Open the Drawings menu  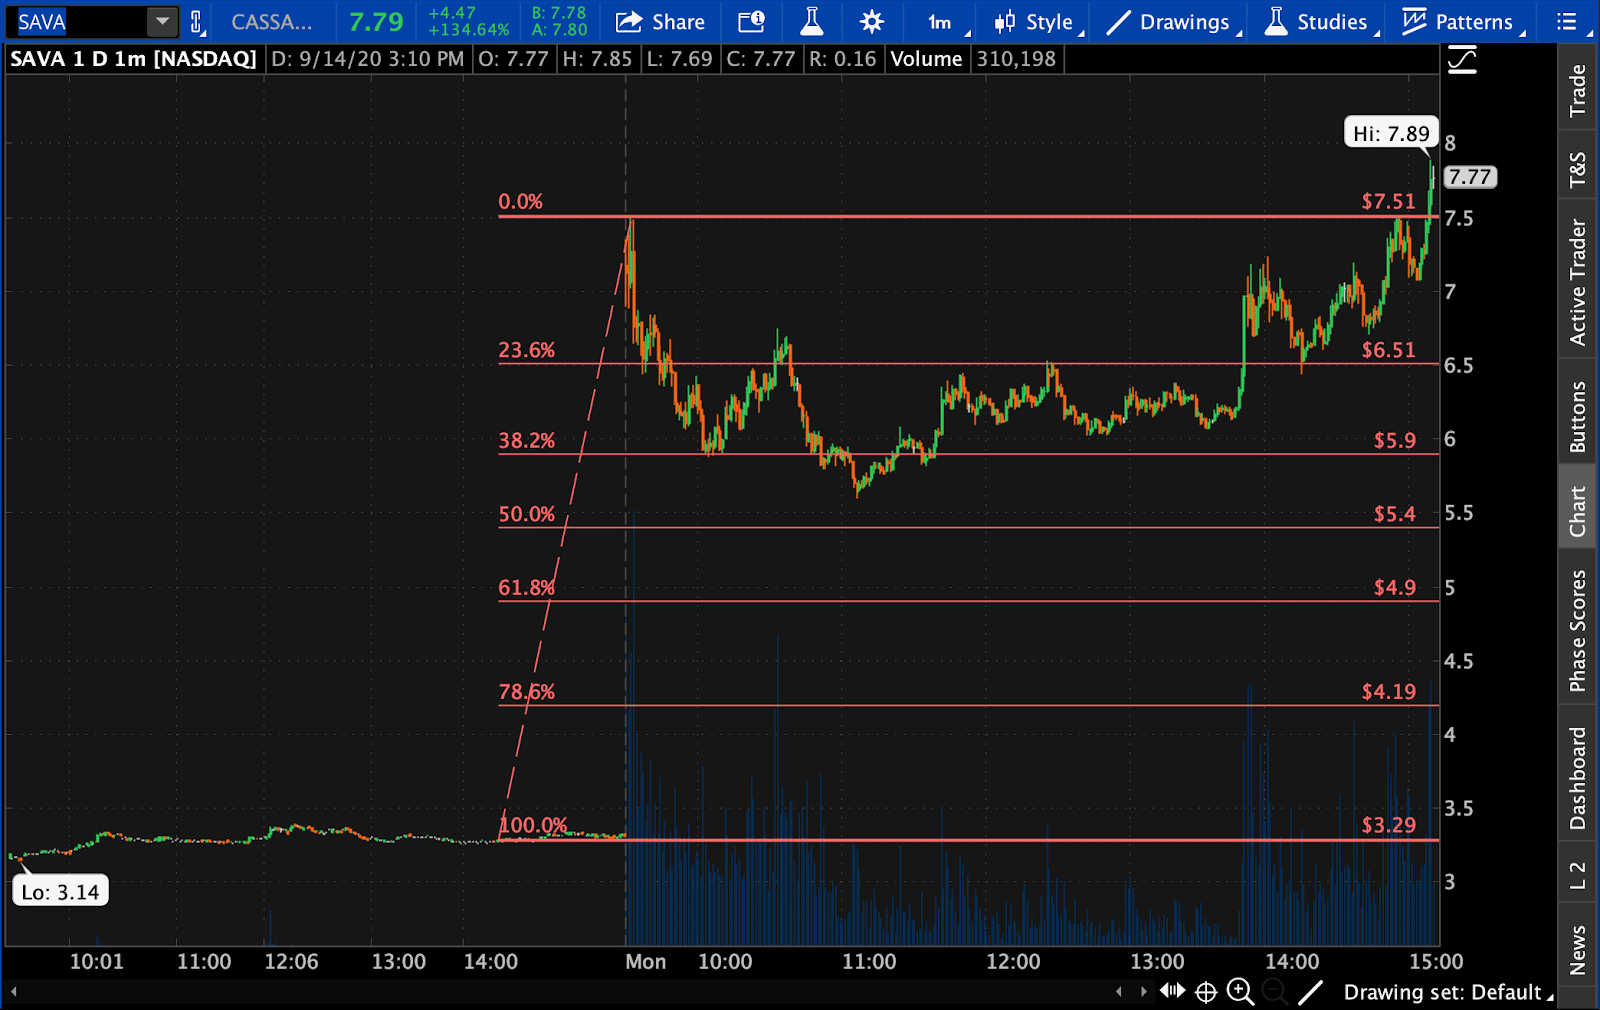pos(1173,22)
